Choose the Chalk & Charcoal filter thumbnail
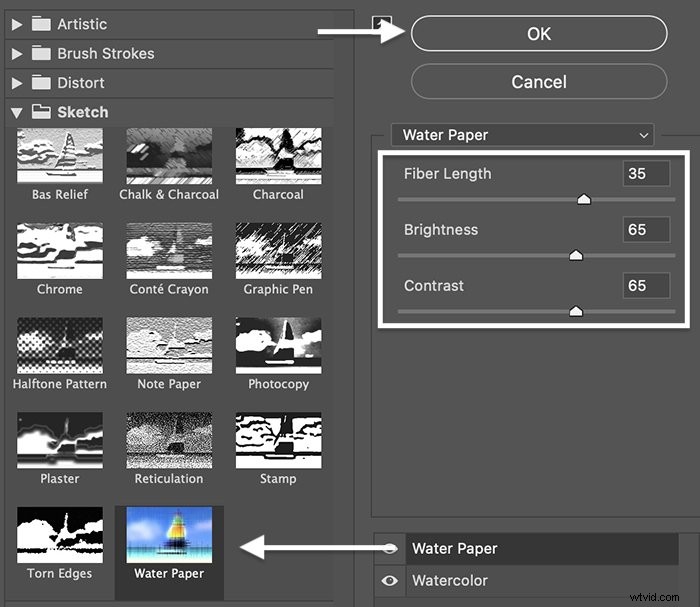 click(169, 156)
